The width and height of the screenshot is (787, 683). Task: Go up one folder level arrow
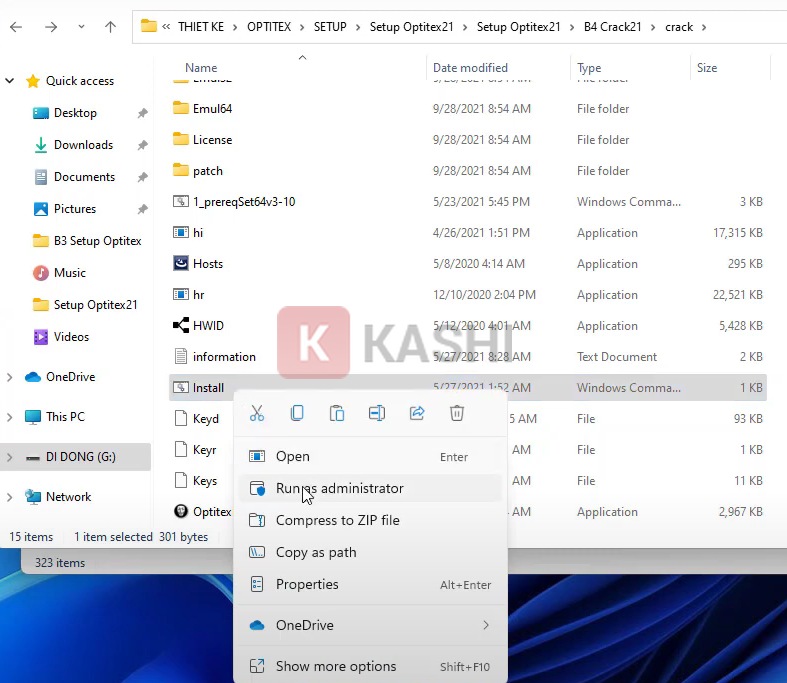pos(110,27)
